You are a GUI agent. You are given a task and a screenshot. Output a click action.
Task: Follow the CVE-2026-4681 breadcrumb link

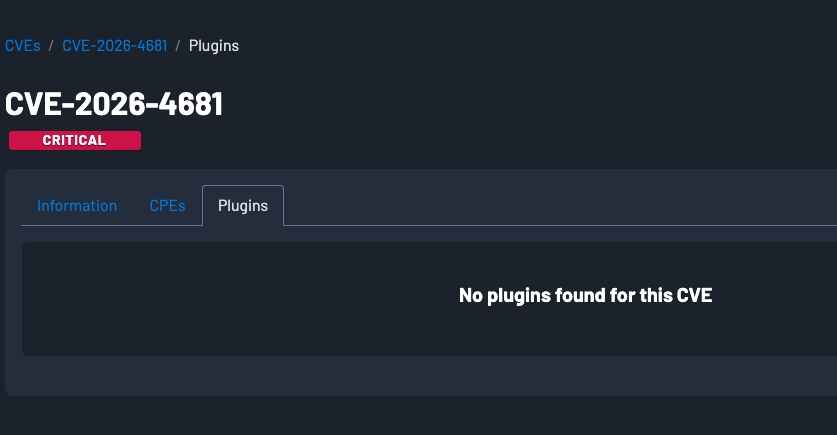point(114,46)
